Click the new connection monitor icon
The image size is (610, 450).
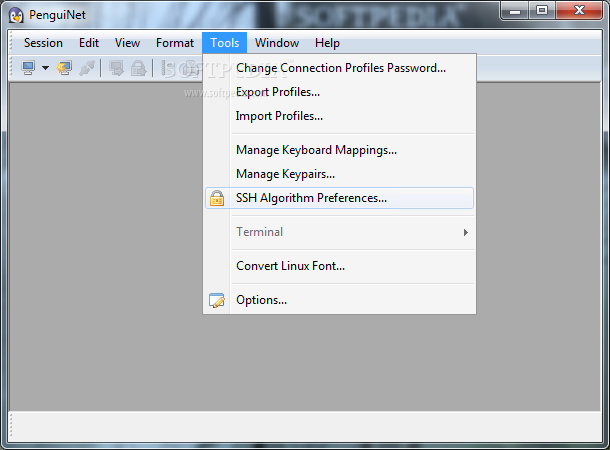pos(28,68)
